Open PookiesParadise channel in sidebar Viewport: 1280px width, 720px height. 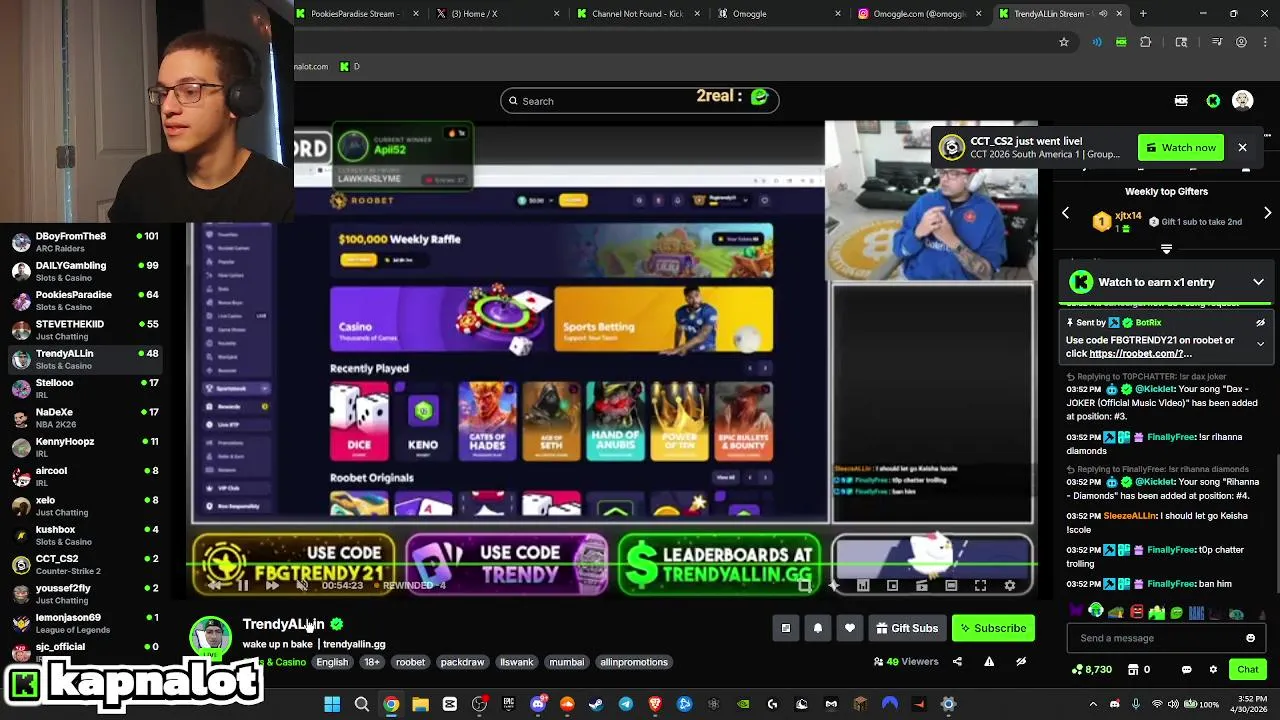(85, 300)
